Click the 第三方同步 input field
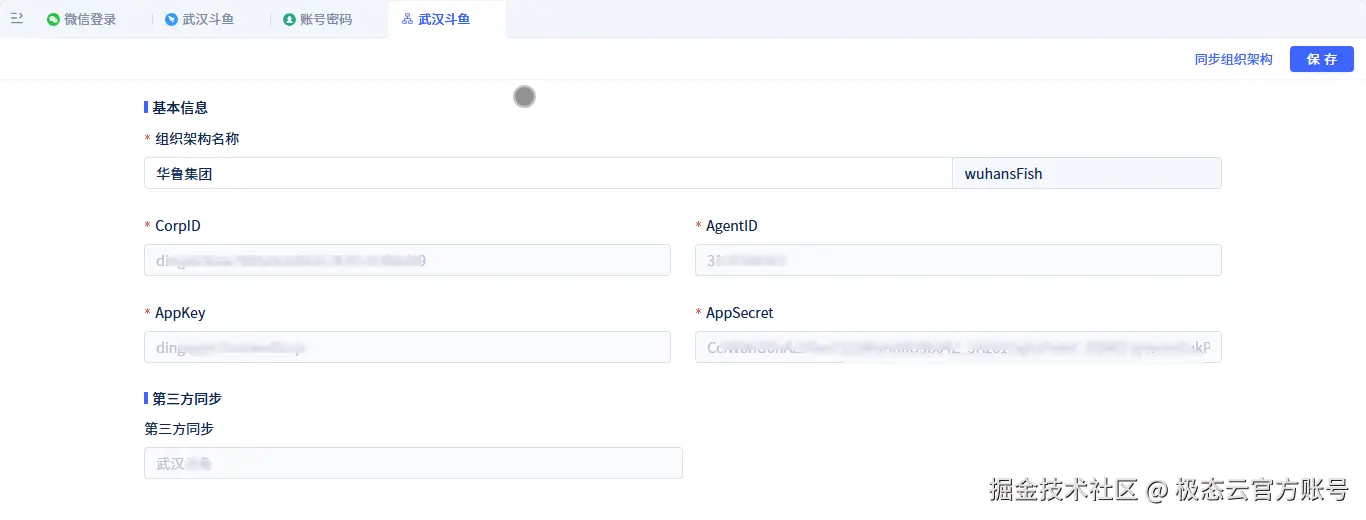Viewport: 1366px width, 520px height. [413, 463]
